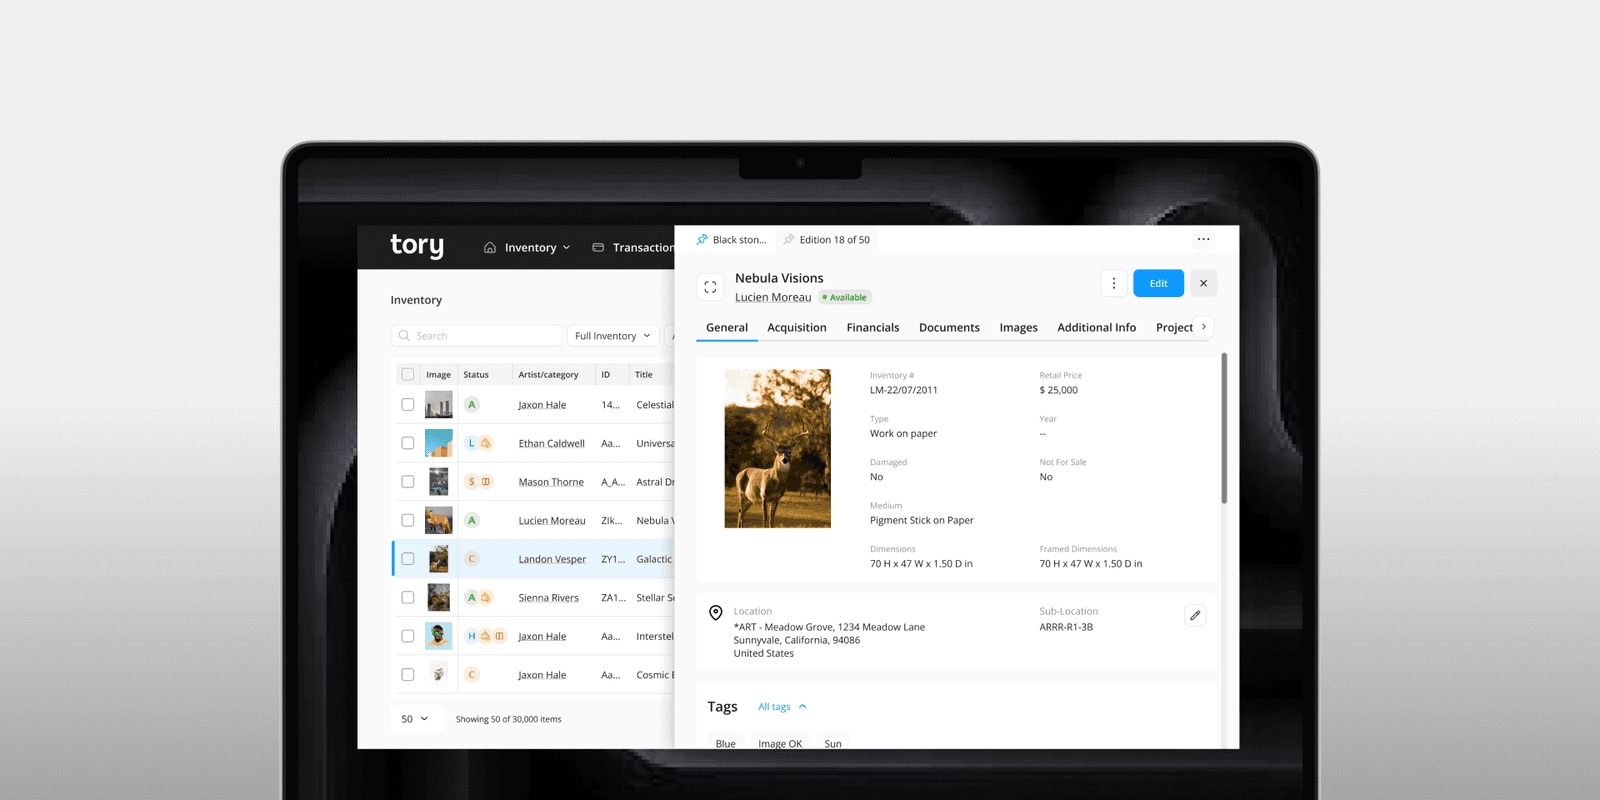
Task: Click the H status badge in Jaxon Hale row
Action: [472, 636]
